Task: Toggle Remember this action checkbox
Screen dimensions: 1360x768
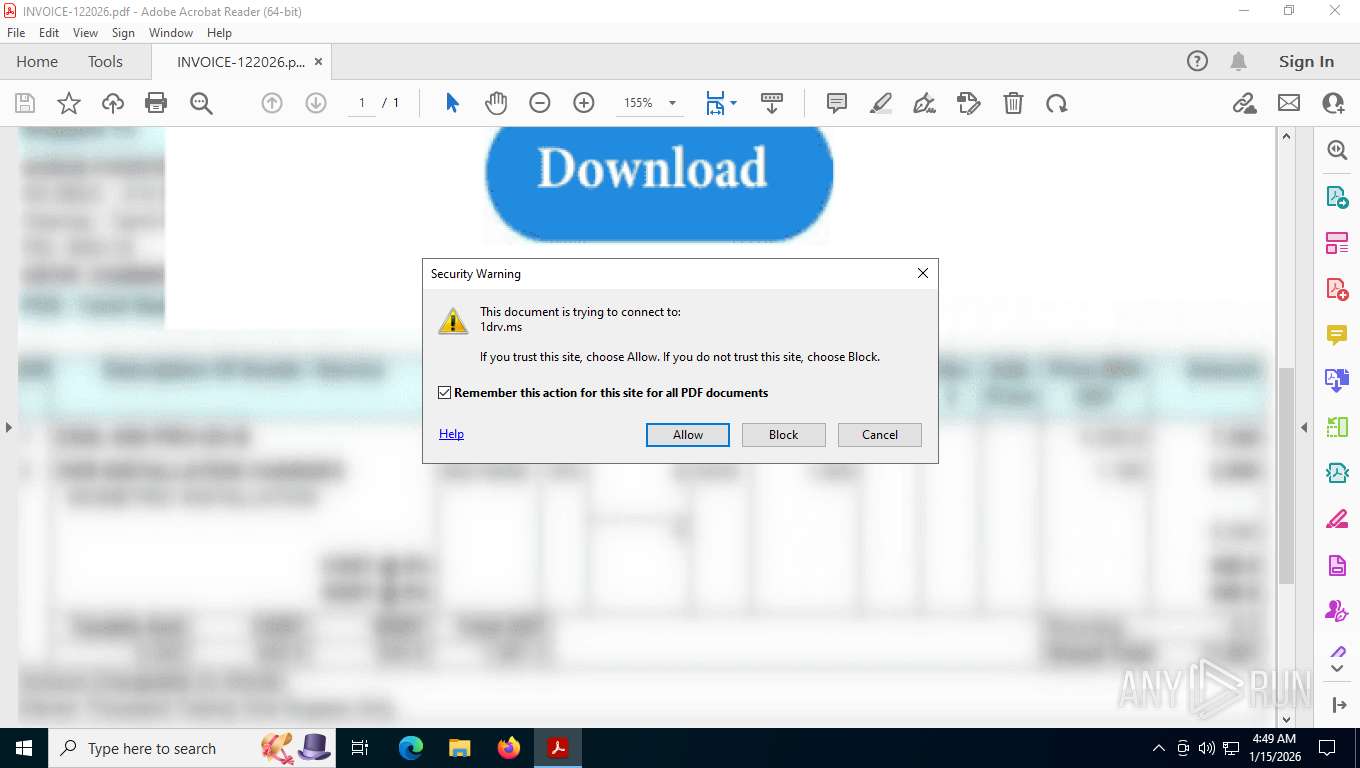Action: pos(445,393)
